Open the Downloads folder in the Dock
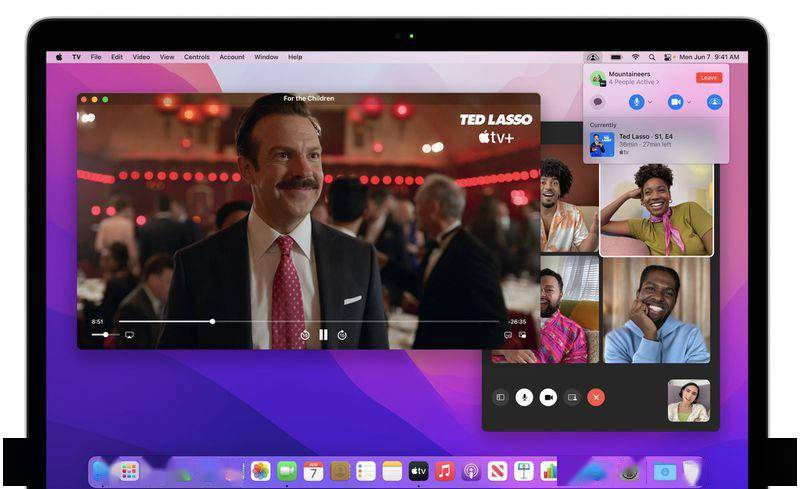 pyautogui.click(x=665, y=472)
